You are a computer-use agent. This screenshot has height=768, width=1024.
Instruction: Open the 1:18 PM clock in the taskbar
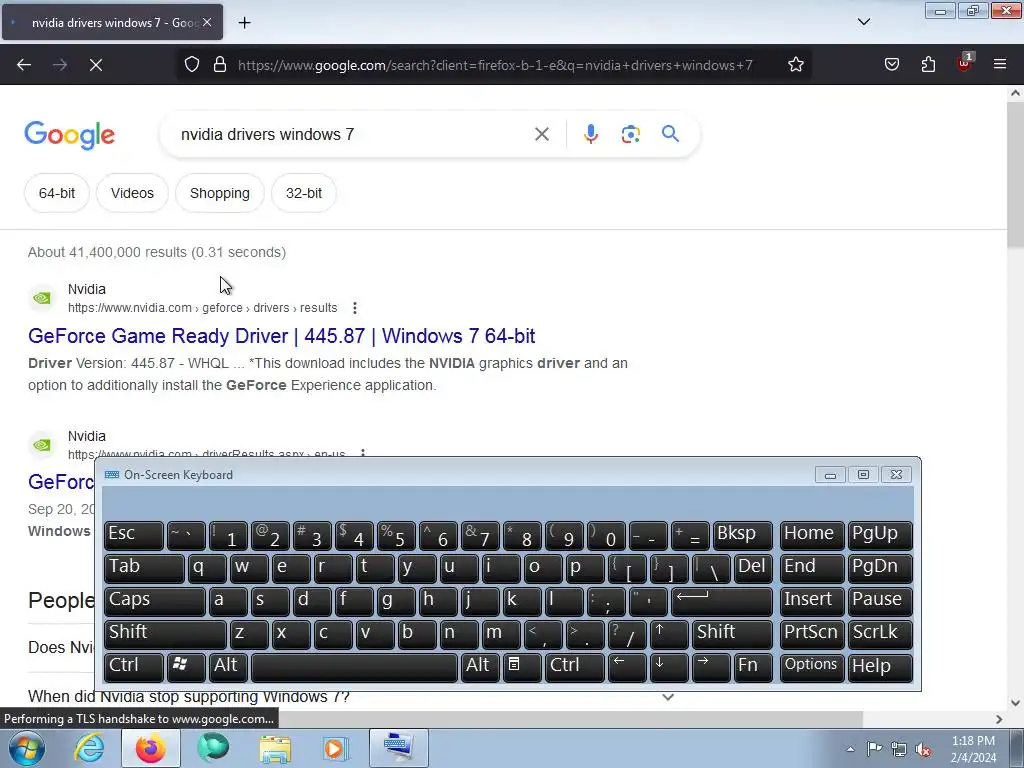973,749
